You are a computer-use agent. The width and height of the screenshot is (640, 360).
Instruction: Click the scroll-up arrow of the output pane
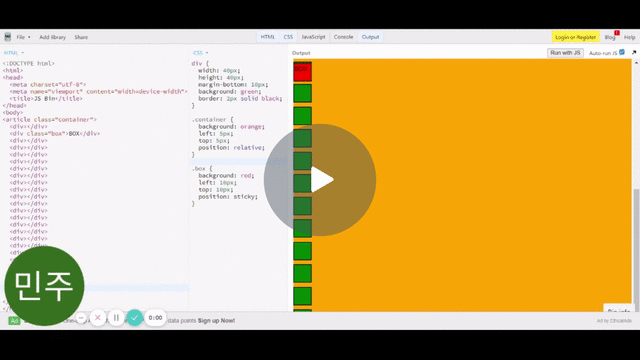pos(636,63)
